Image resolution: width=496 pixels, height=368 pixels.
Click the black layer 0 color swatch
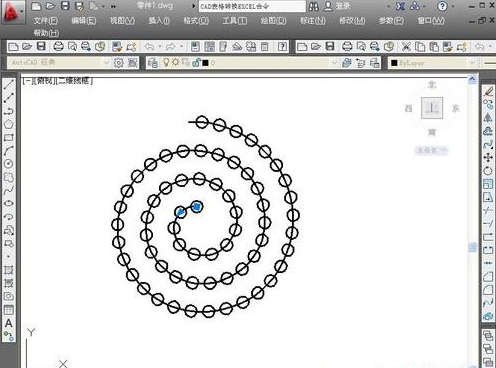click(x=205, y=63)
